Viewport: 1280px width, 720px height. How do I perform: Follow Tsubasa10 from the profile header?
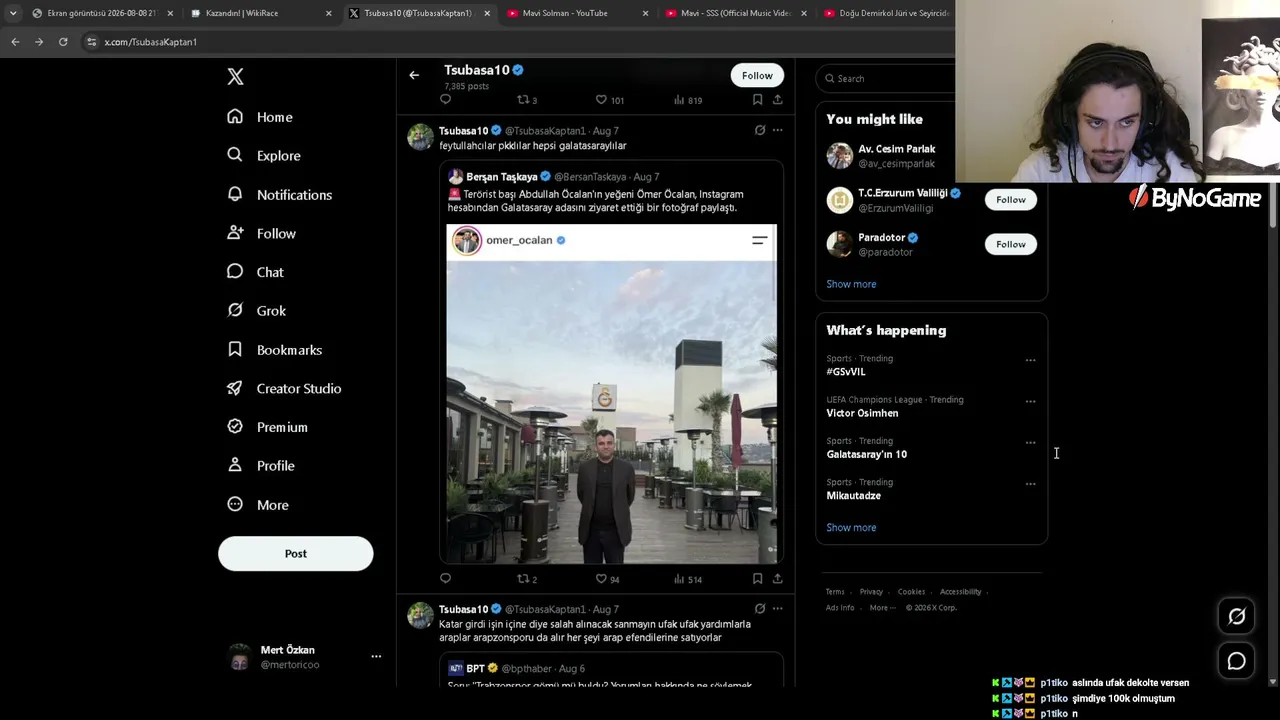click(x=757, y=75)
